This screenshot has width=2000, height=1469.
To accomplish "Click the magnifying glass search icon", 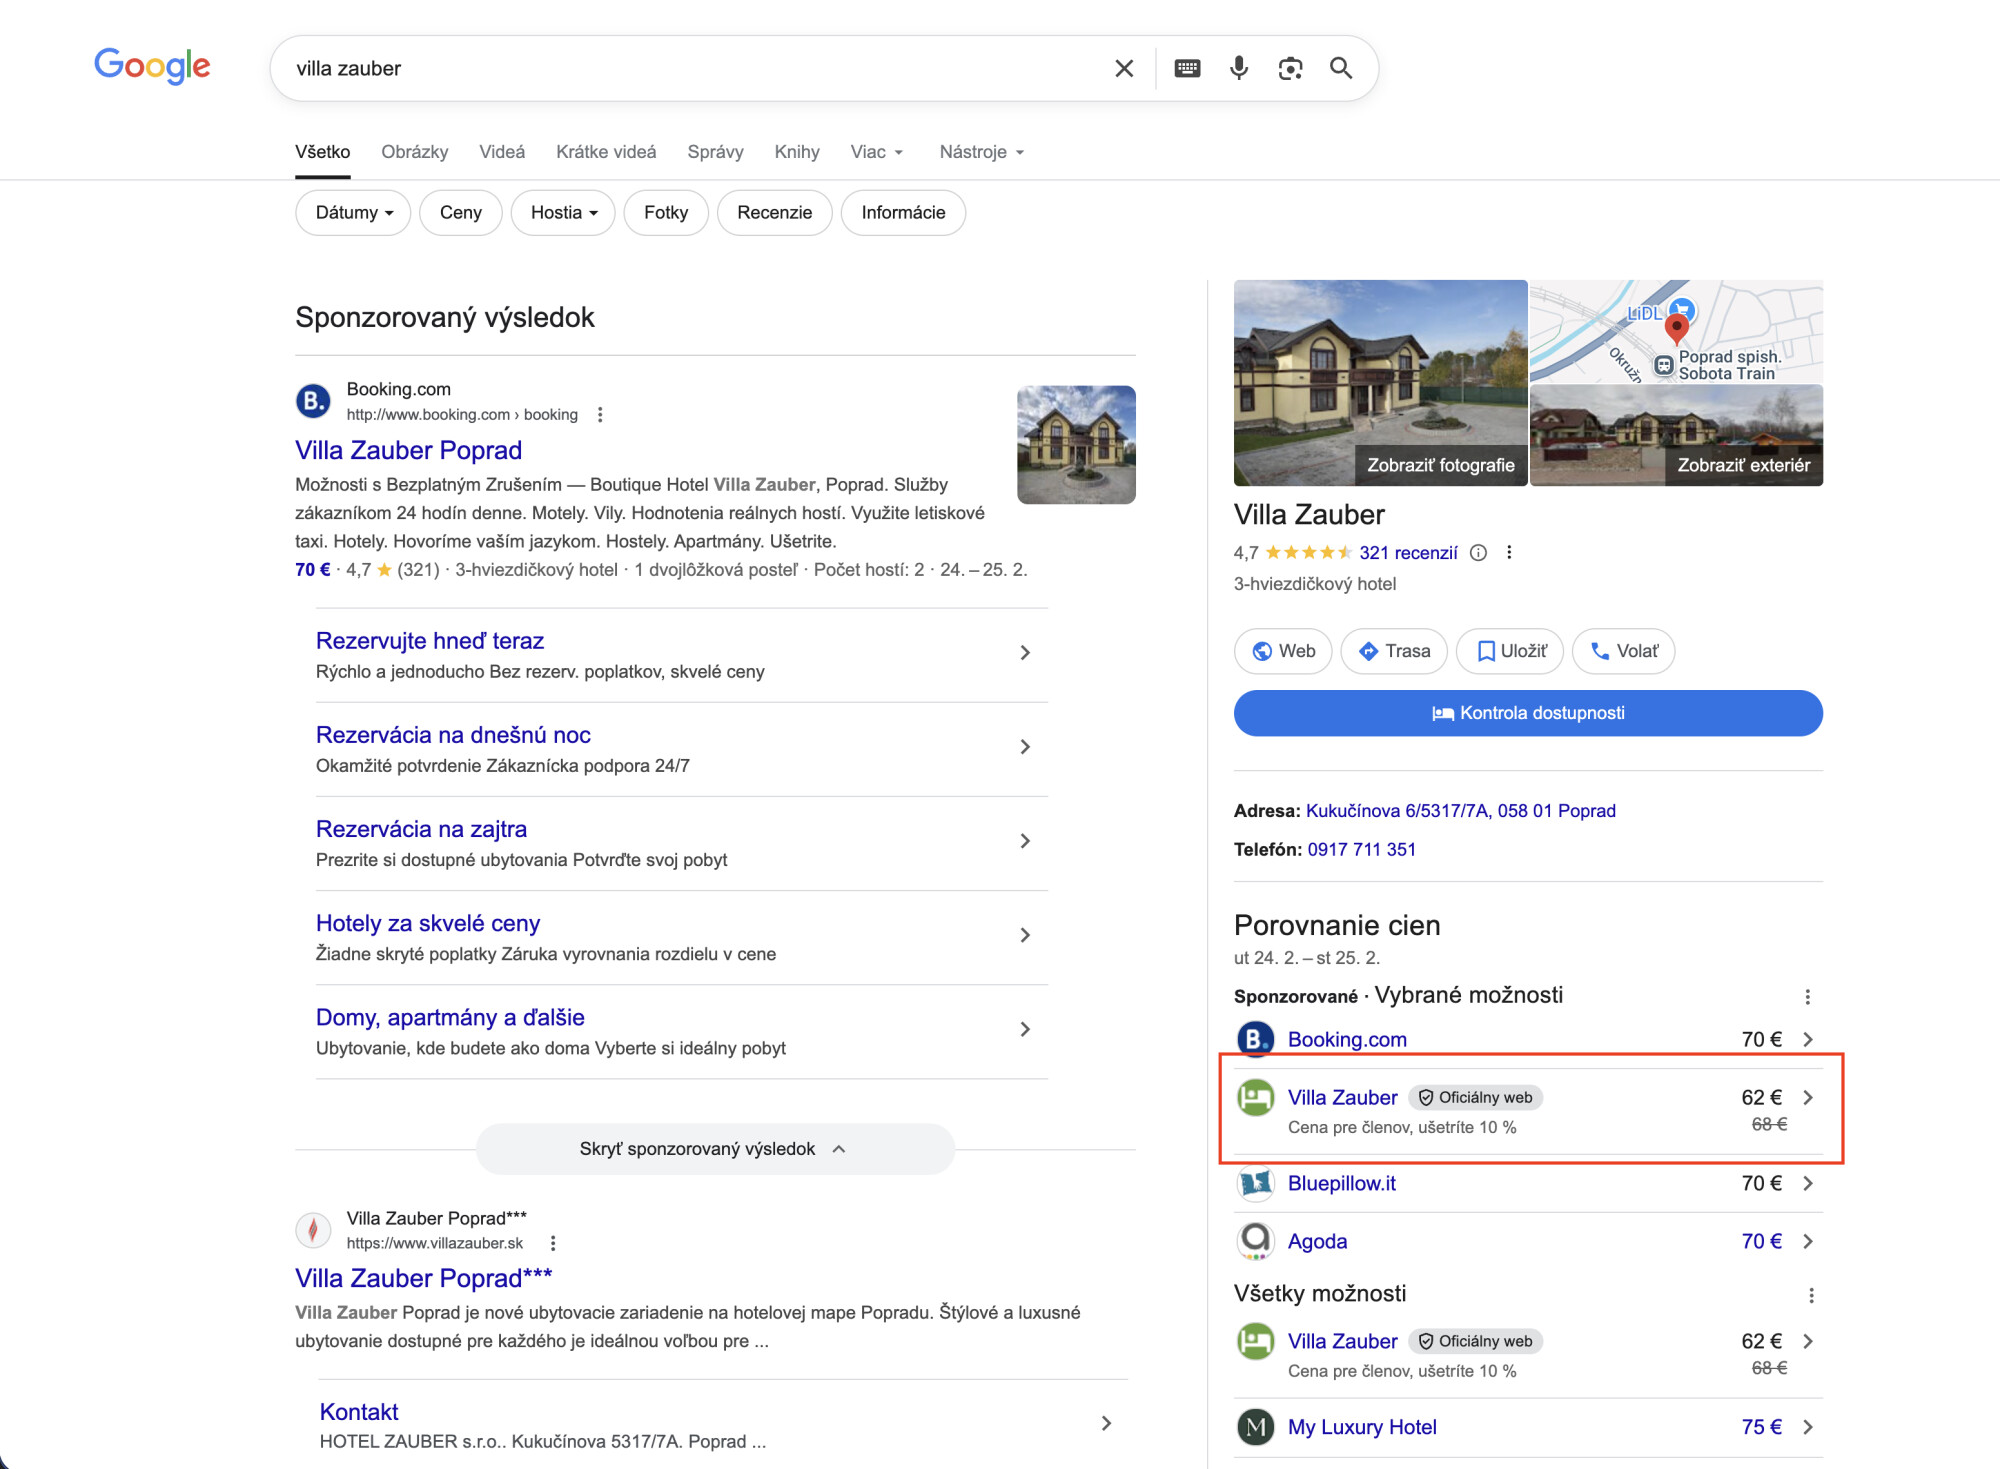I will pos(1341,68).
